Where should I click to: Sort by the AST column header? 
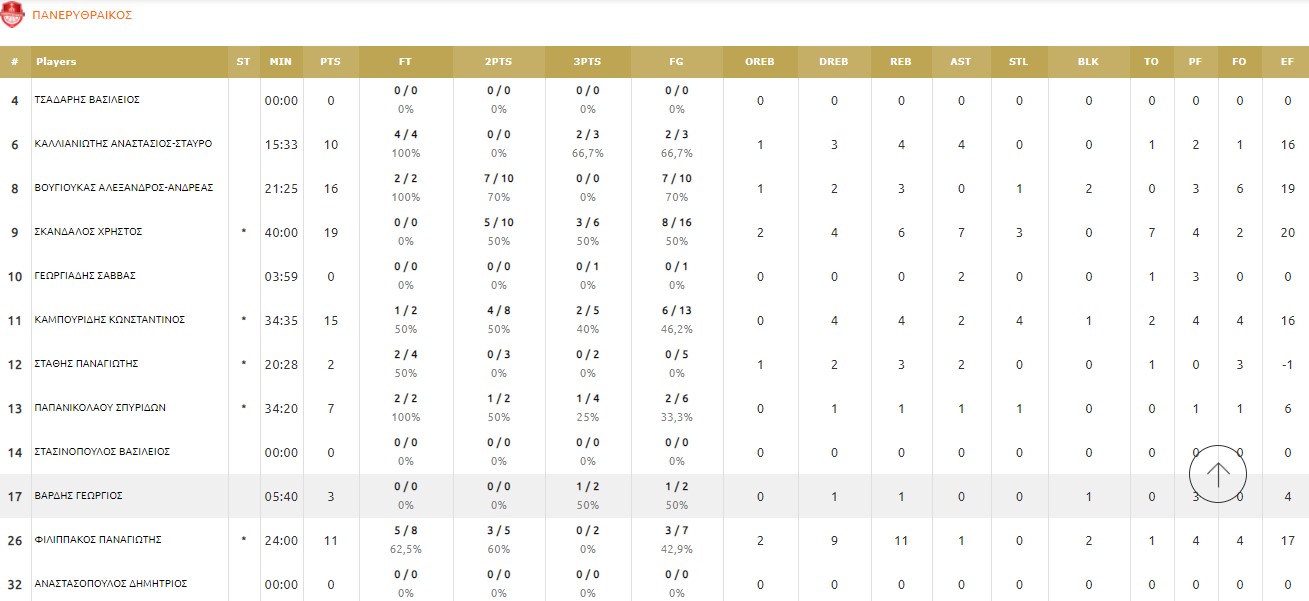click(x=960, y=62)
